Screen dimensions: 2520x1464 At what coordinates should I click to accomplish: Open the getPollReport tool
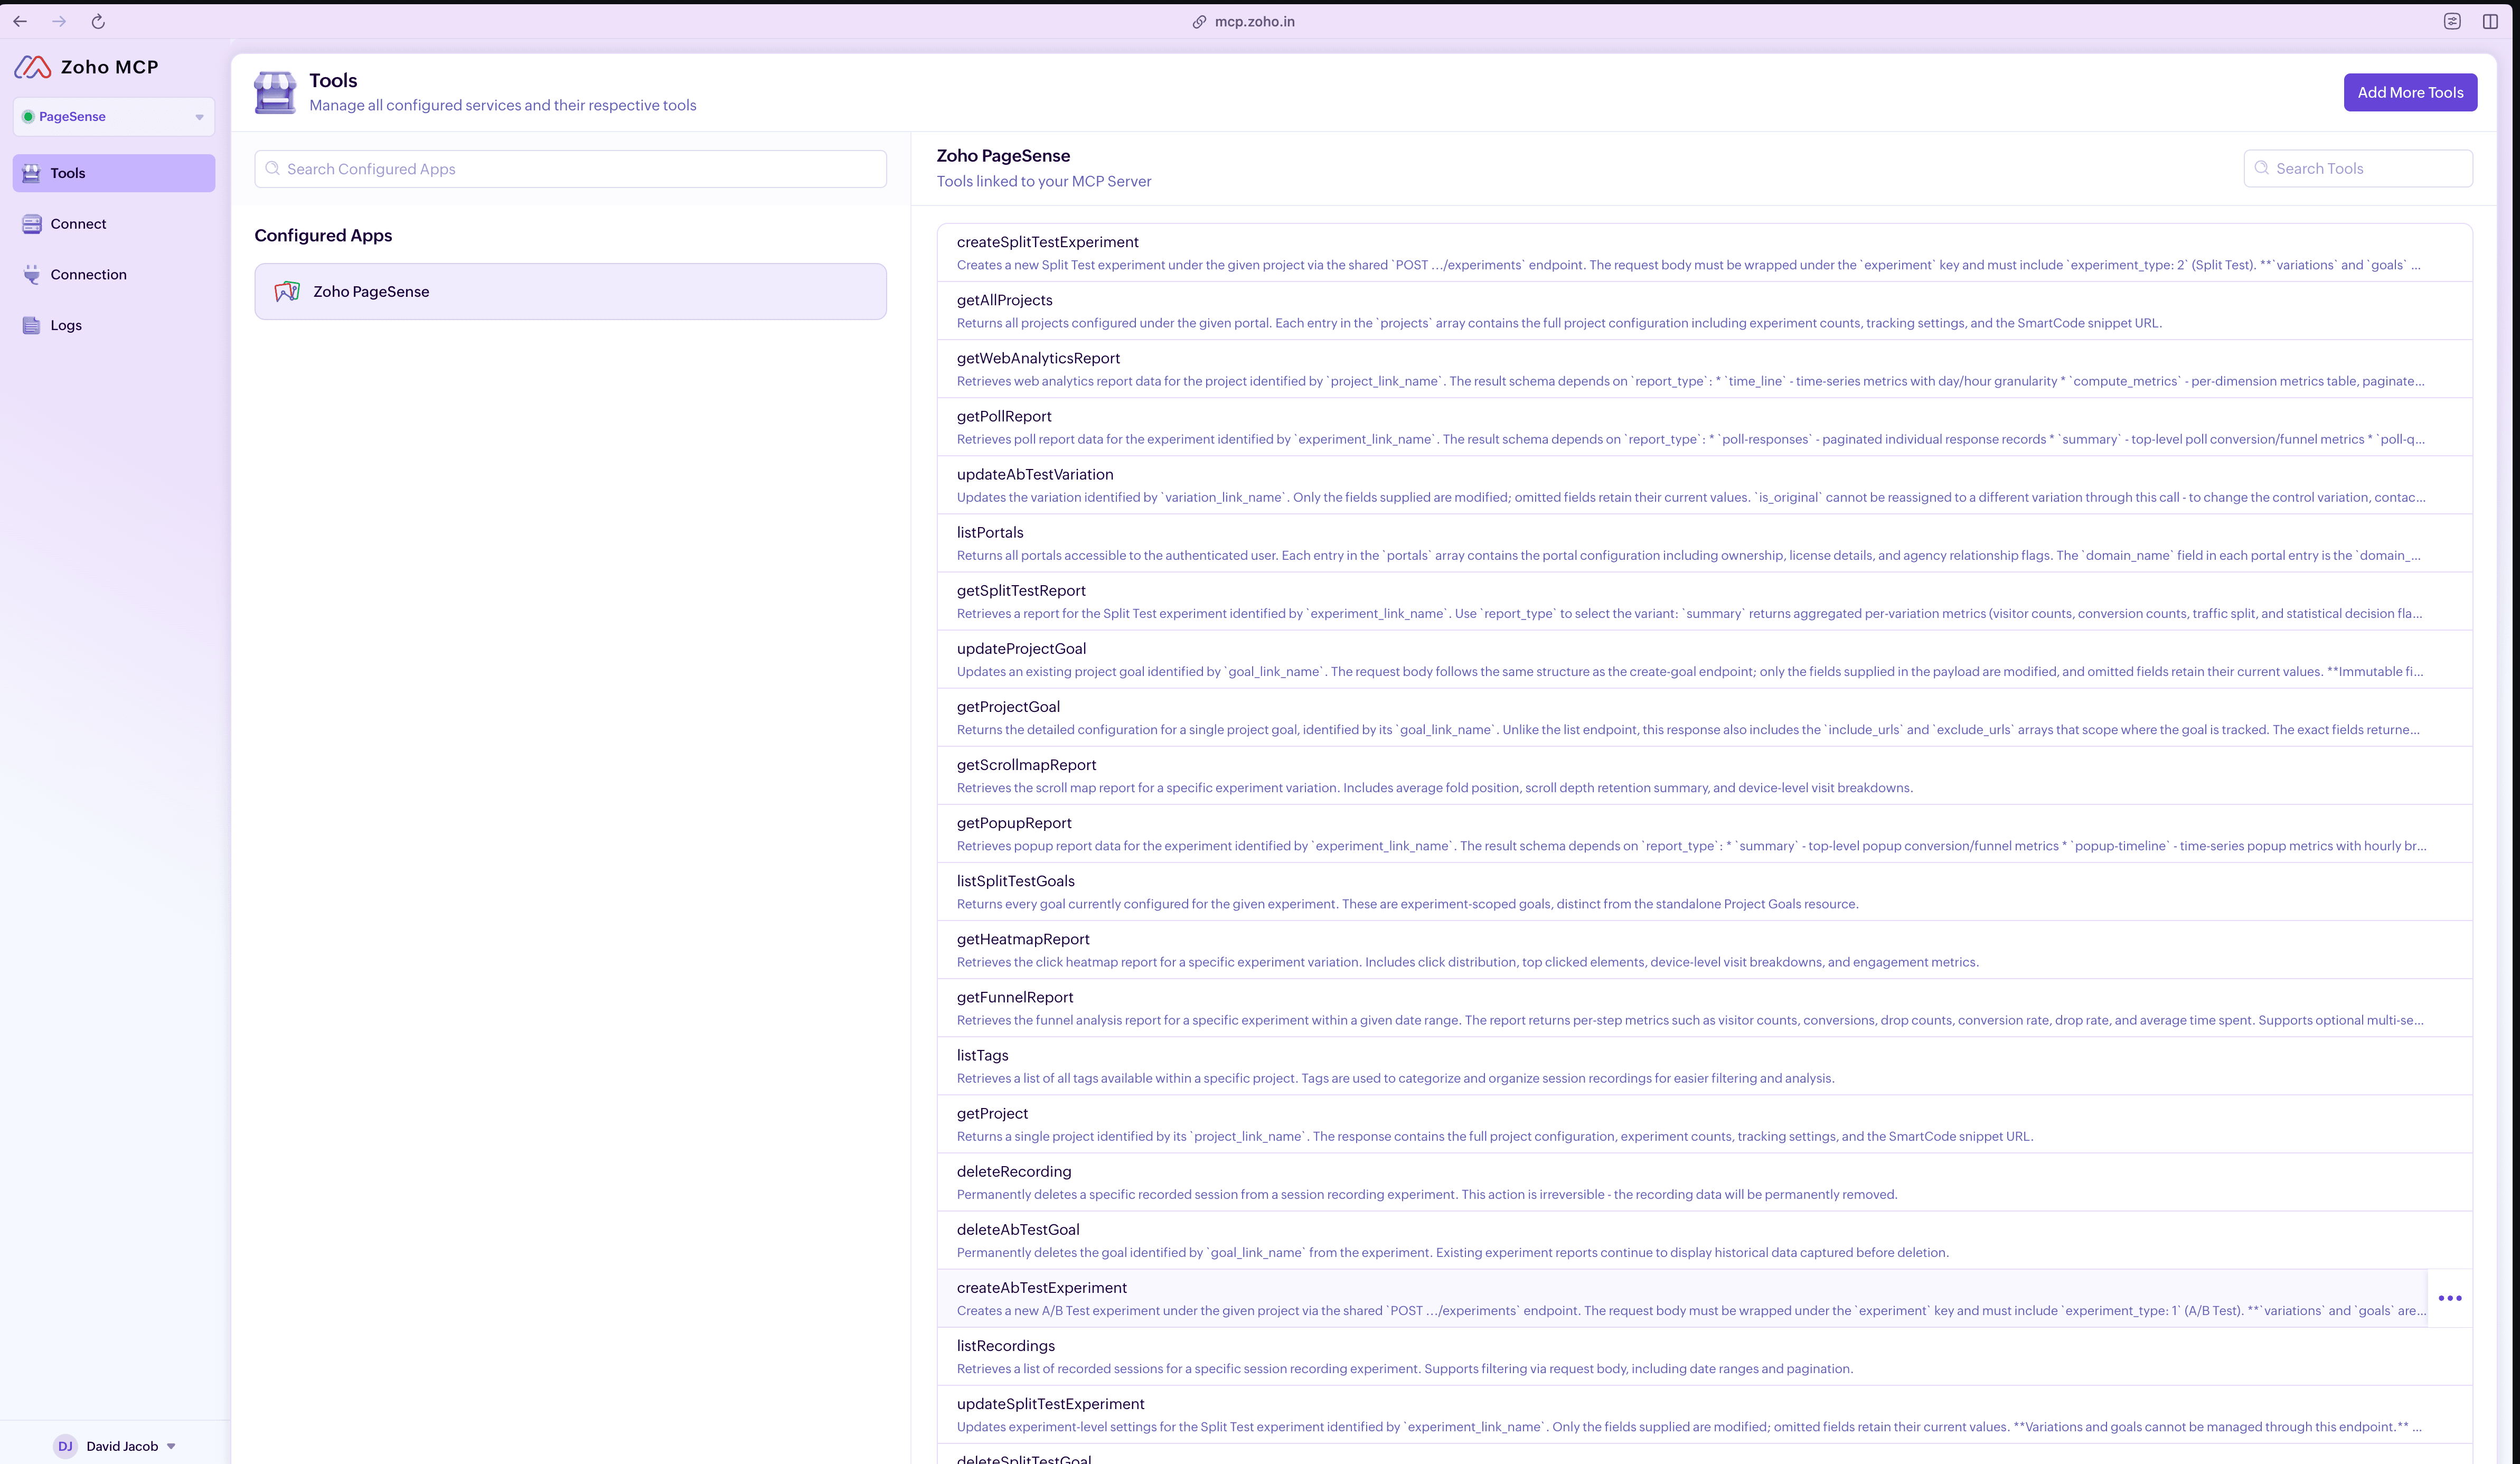[x=1704, y=427]
